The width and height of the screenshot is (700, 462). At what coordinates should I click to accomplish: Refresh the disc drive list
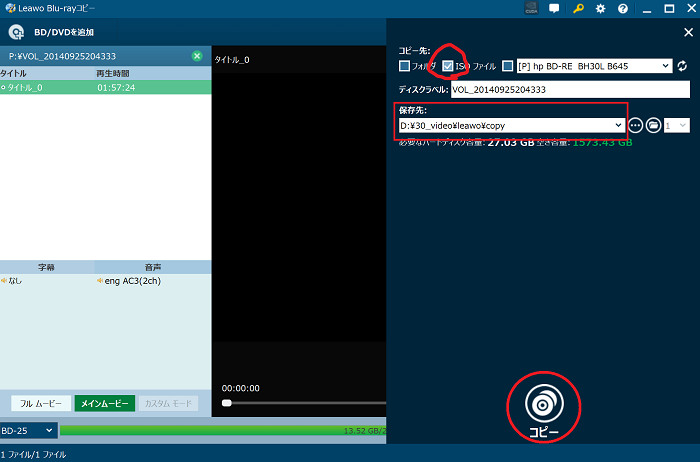[x=682, y=66]
